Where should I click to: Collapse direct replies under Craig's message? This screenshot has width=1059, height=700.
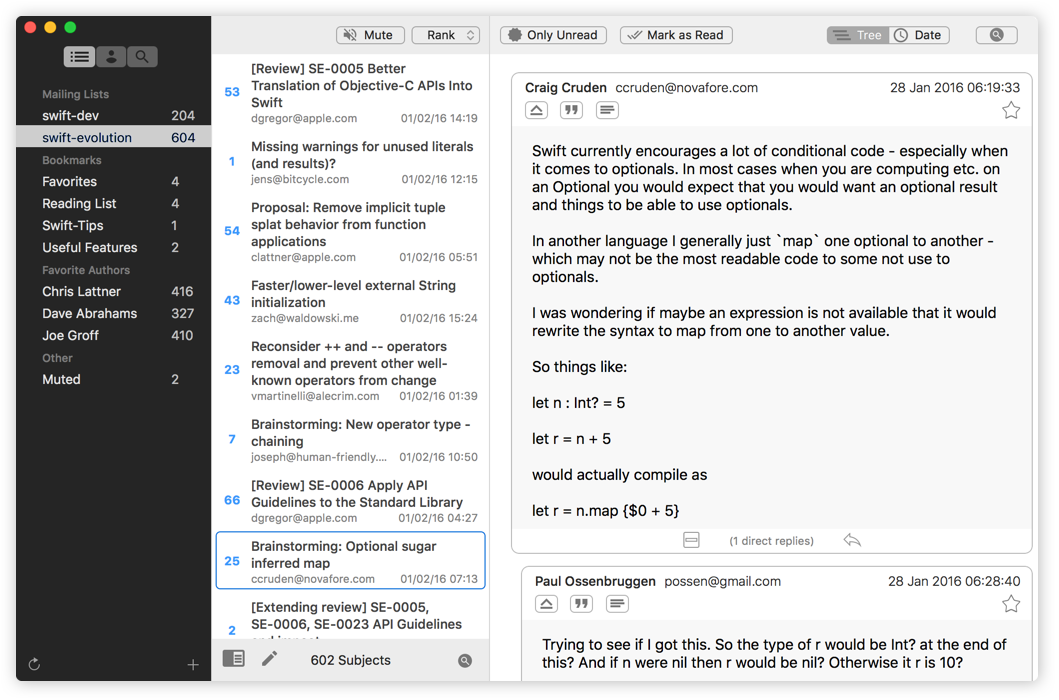691,541
